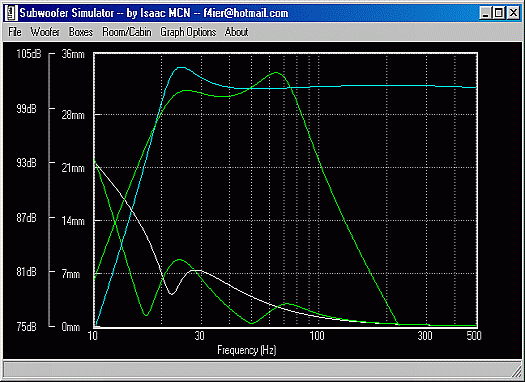Screen dimensions: 525x382
Task: Click the Subwoofer Simulator app icon in title bar
Action: tap(12, 13)
